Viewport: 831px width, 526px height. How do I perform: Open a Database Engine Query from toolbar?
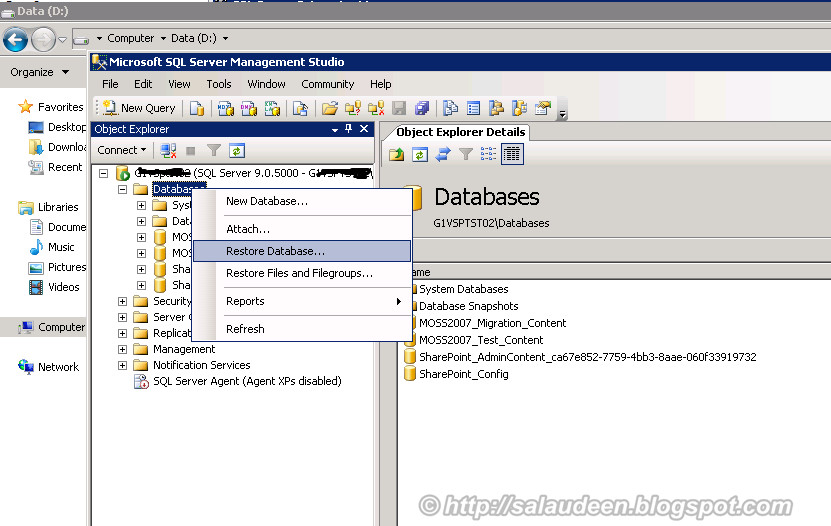[197, 109]
